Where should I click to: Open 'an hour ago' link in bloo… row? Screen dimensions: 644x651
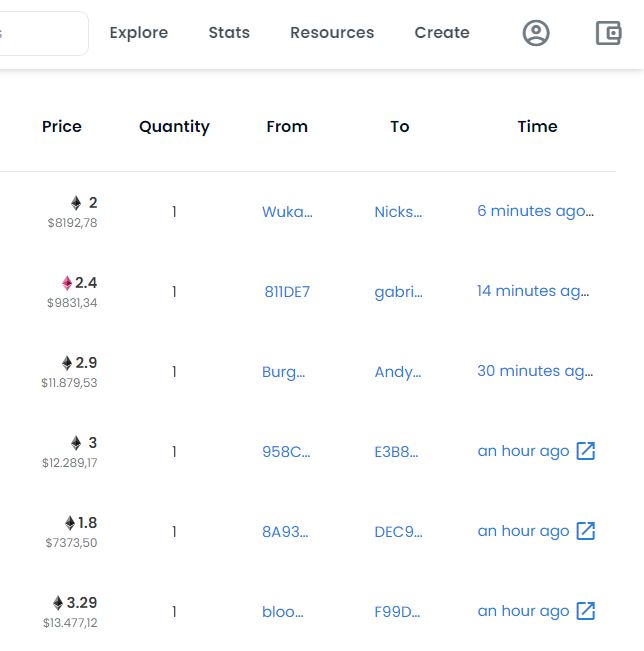click(524, 612)
